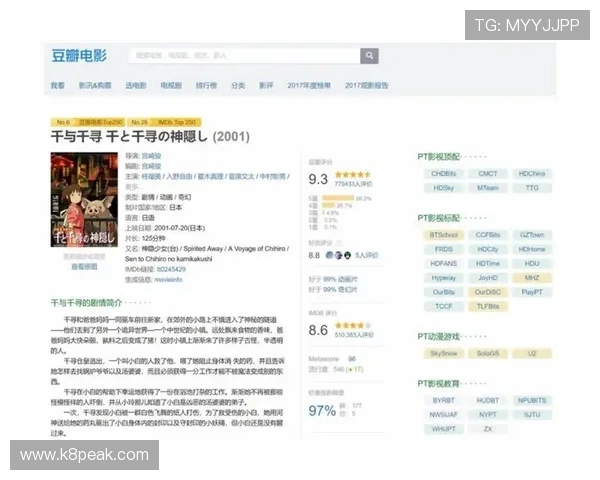Open the 2017年度榜单 nav item
Screen dimensions: 600x480
click(x=309, y=85)
